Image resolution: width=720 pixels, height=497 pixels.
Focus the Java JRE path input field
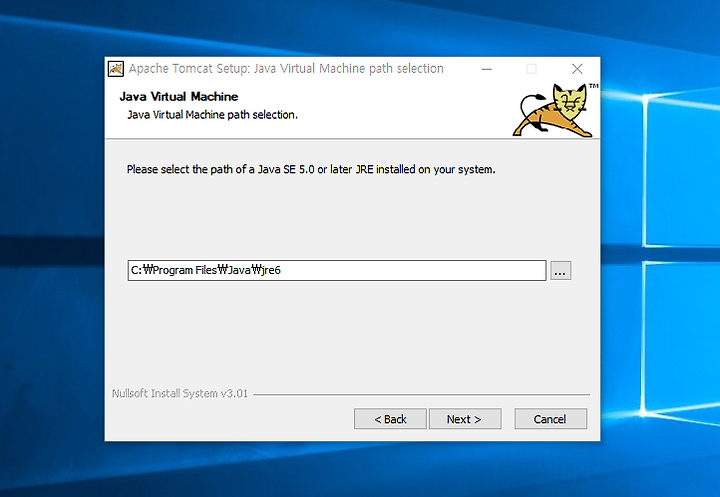[337, 270]
